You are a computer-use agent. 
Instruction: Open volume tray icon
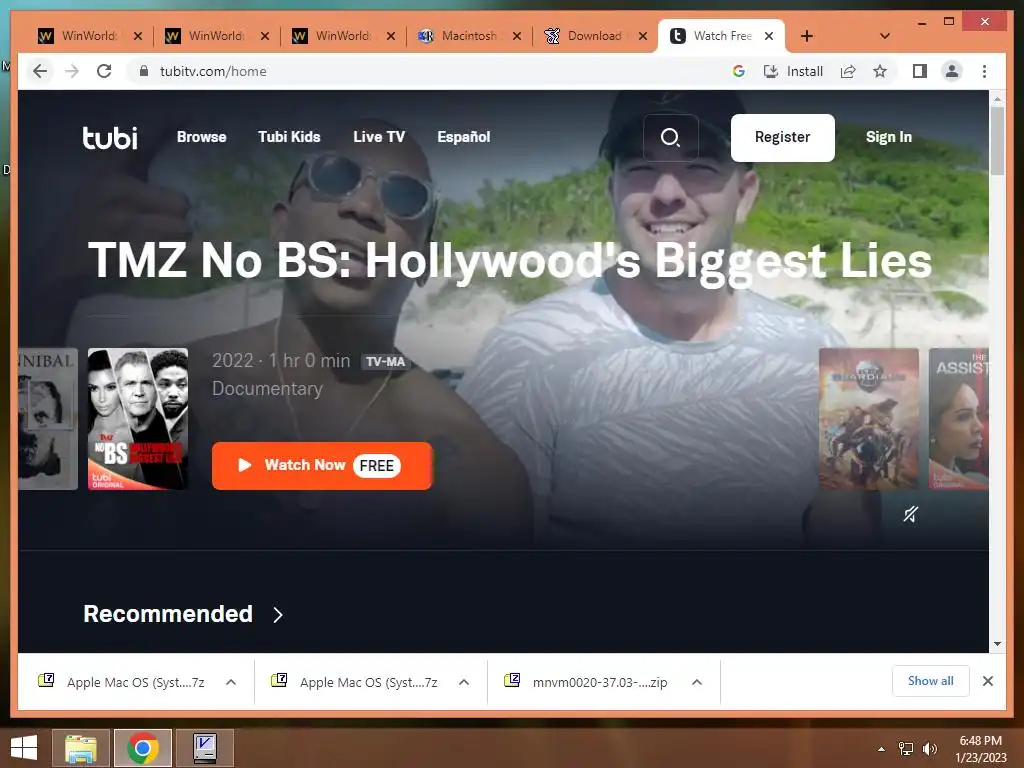(x=929, y=749)
